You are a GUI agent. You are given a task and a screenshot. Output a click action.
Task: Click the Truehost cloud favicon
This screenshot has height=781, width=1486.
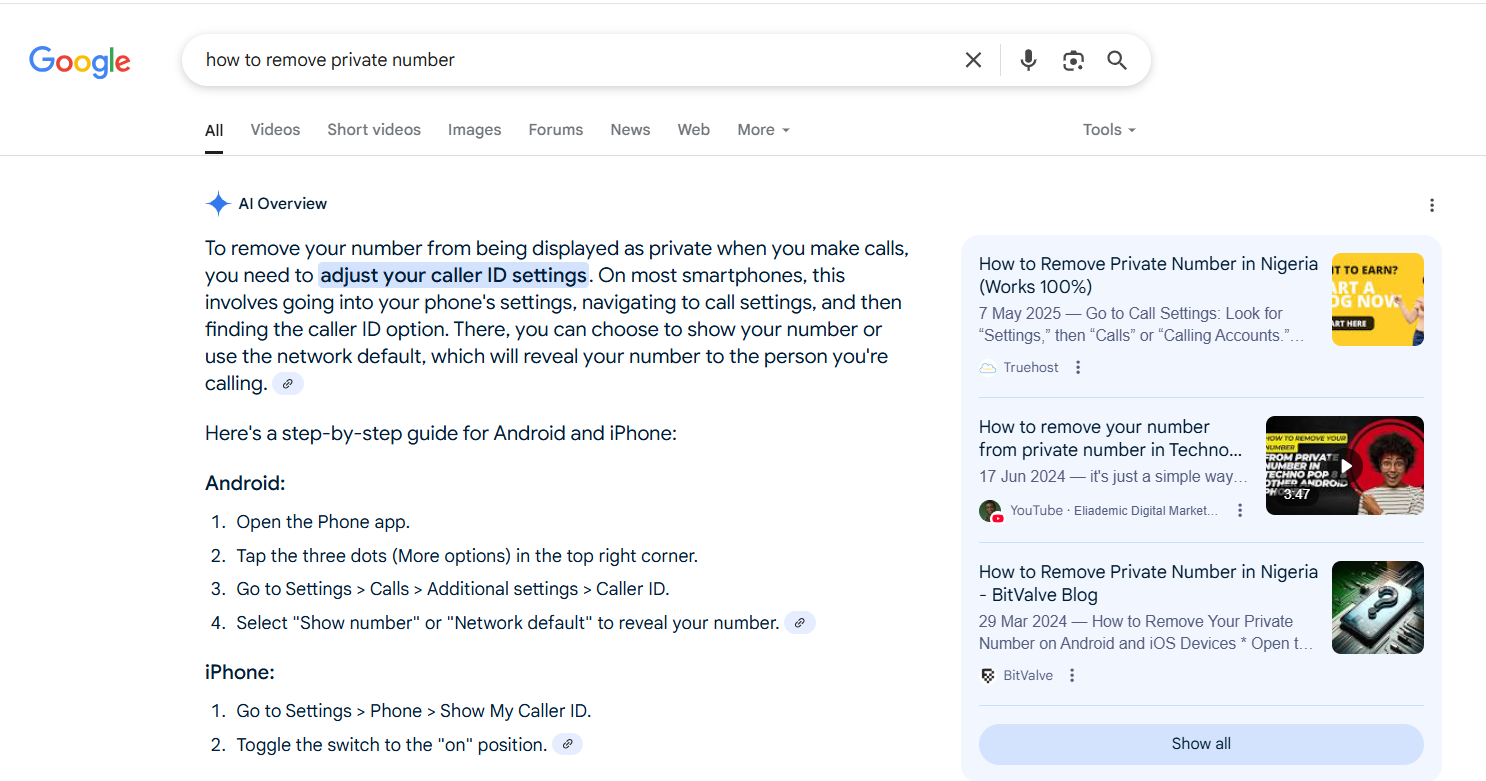click(987, 367)
